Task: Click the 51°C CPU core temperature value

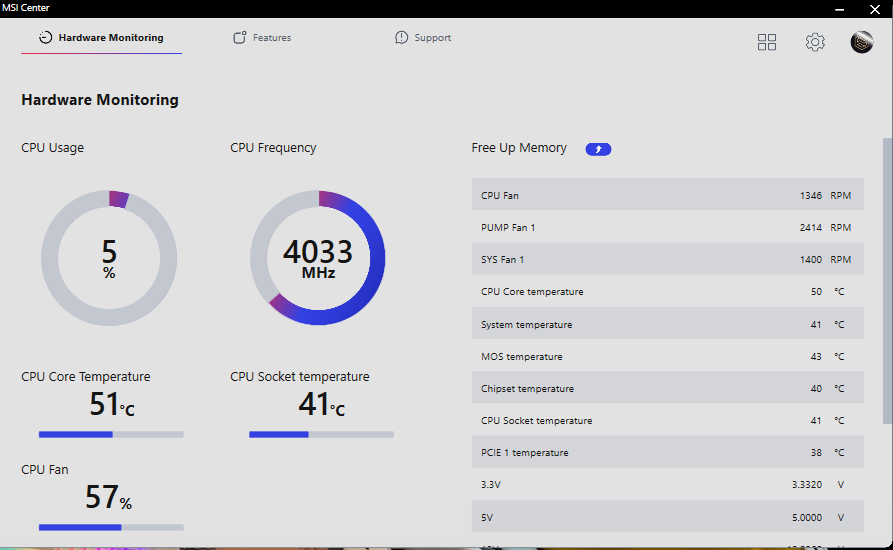Action: 112,404
